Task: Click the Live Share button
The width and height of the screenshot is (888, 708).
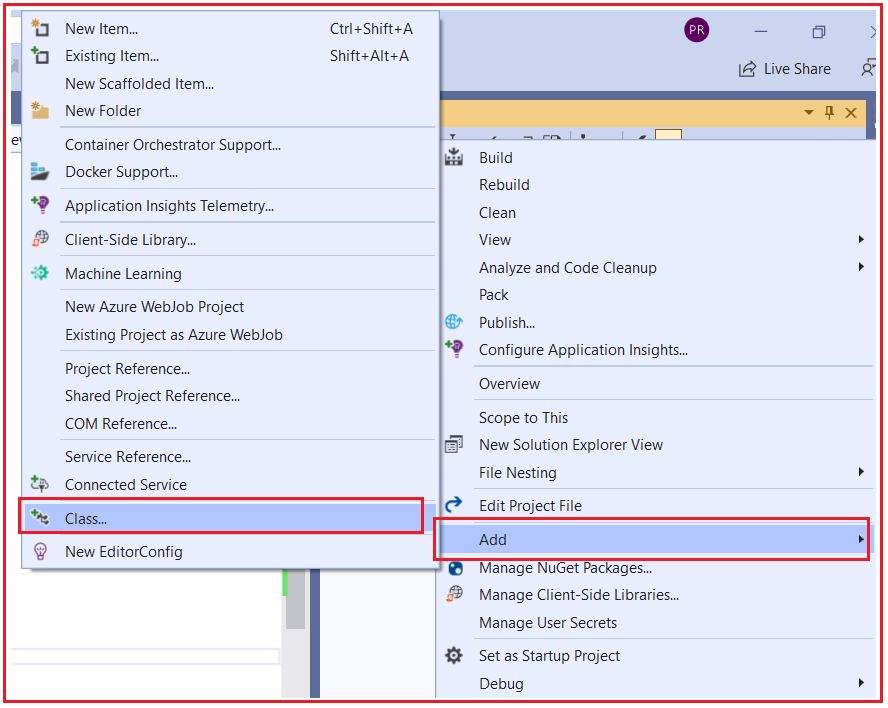Action: pyautogui.click(x=785, y=68)
